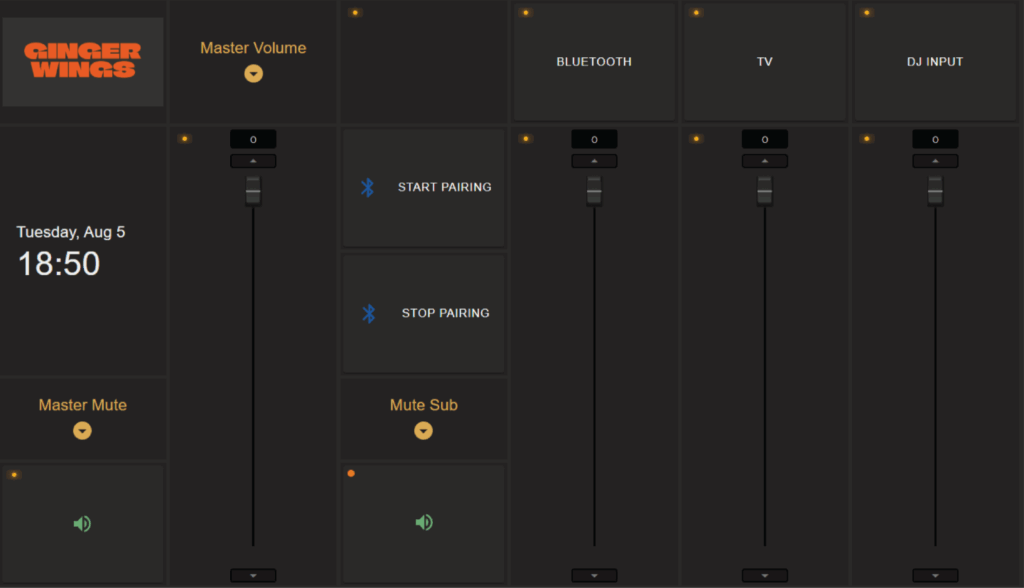Decrease TV level with bottom arrow
Image resolution: width=1024 pixels, height=588 pixels.
pyautogui.click(x=765, y=575)
